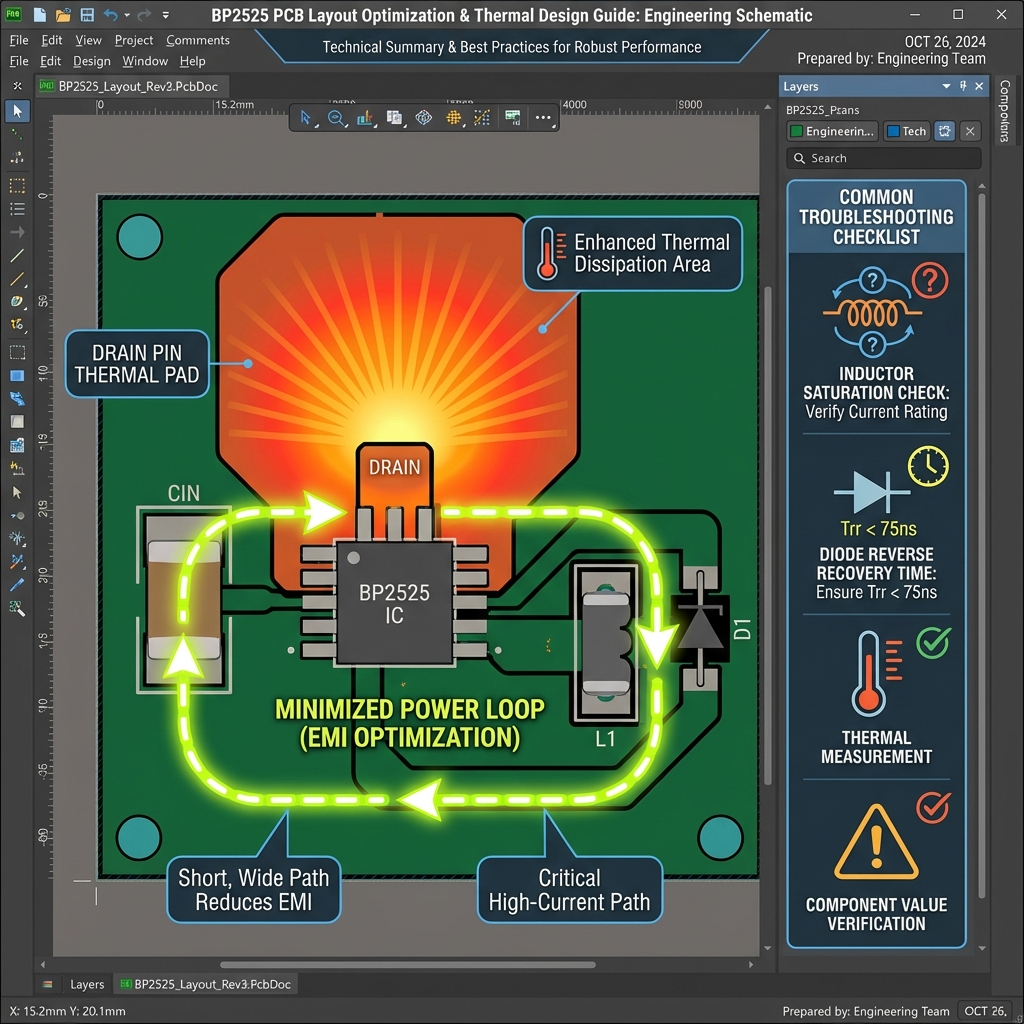Select the filled blue rectangle tool
This screenshot has width=1024, height=1024.
pyautogui.click(x=17, y=376)
